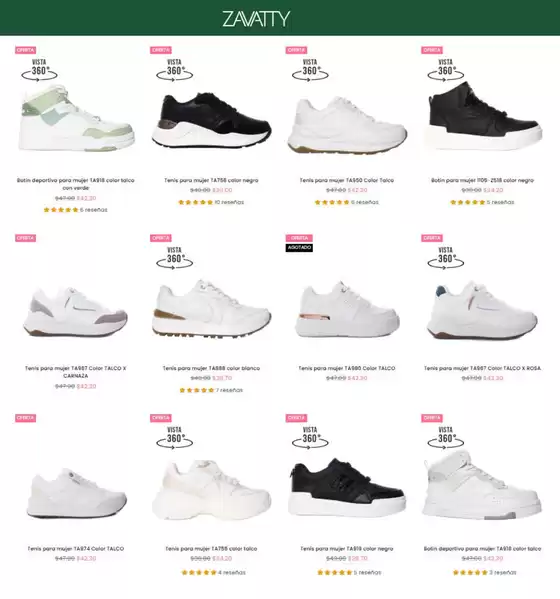Viewport: 560px width, 599px height.
Task: Open product link Tenis TA980 Color TALCO
Action: 347,368
